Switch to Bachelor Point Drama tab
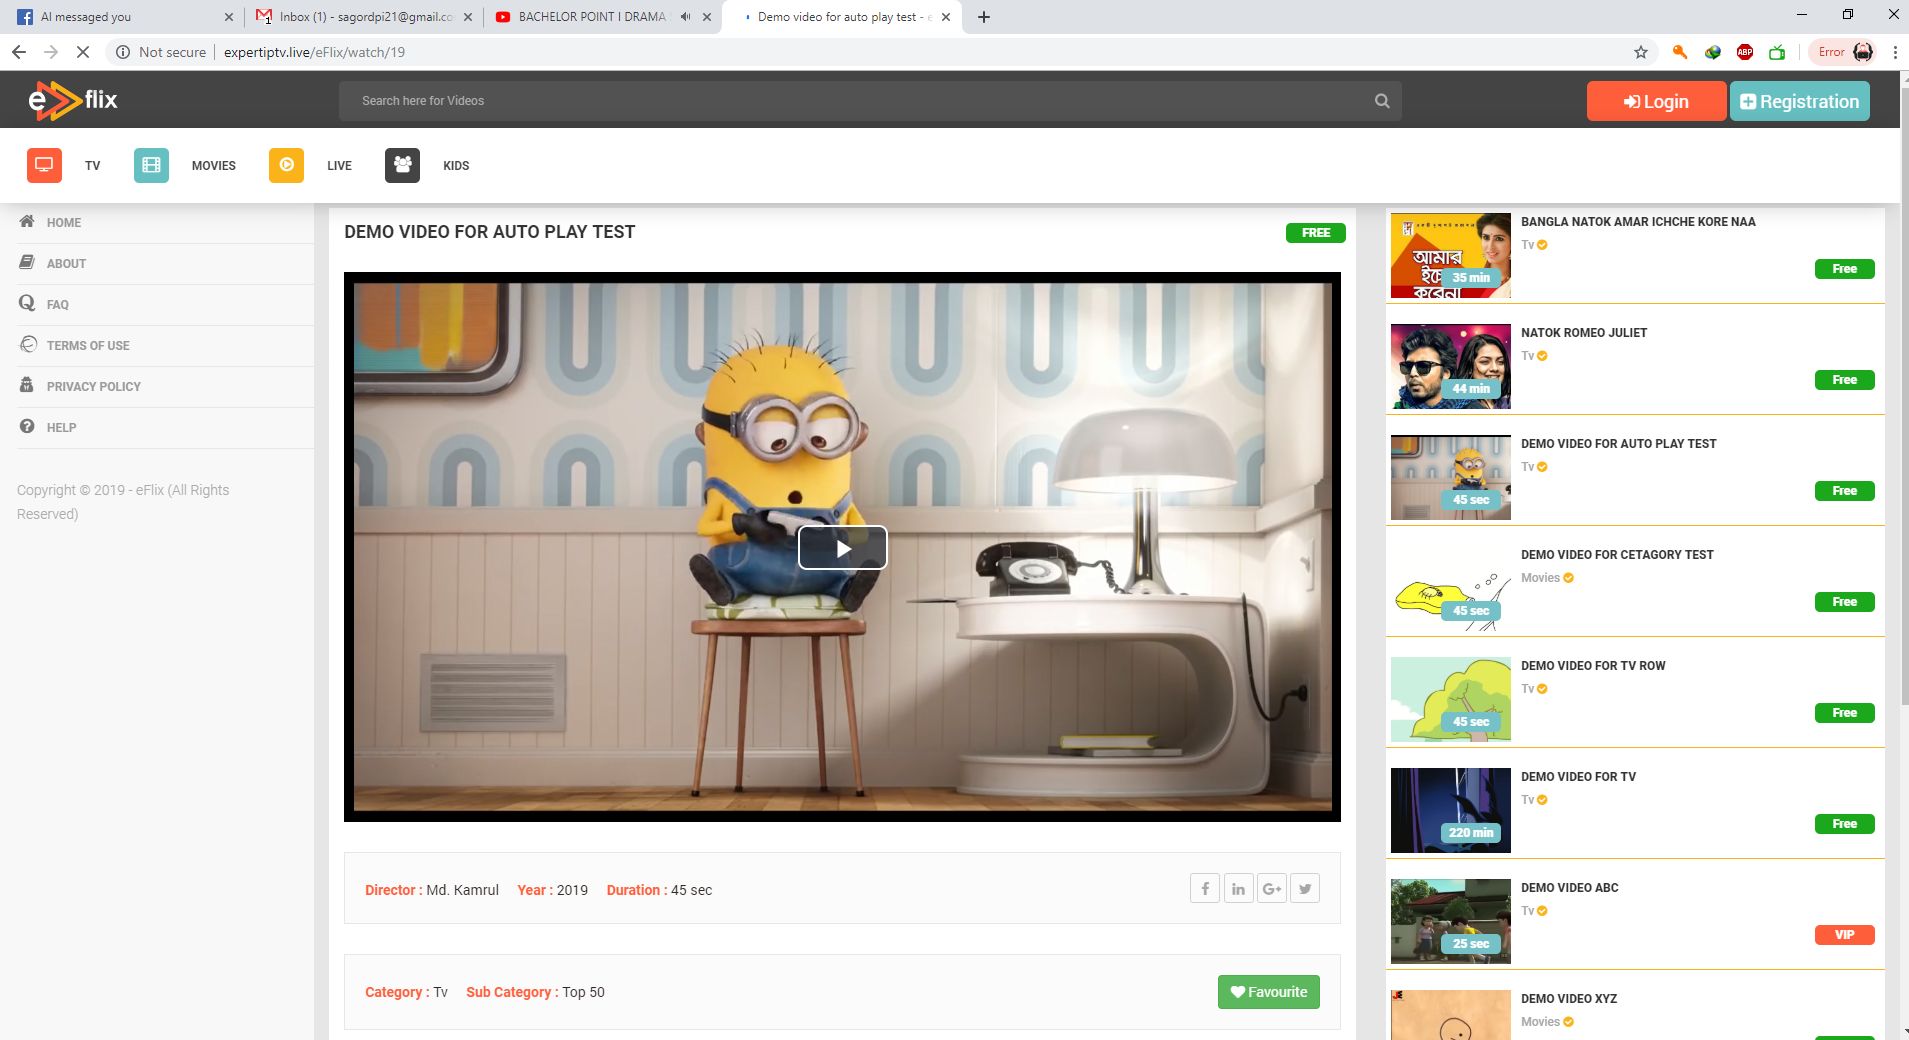 tap(602, 17)
